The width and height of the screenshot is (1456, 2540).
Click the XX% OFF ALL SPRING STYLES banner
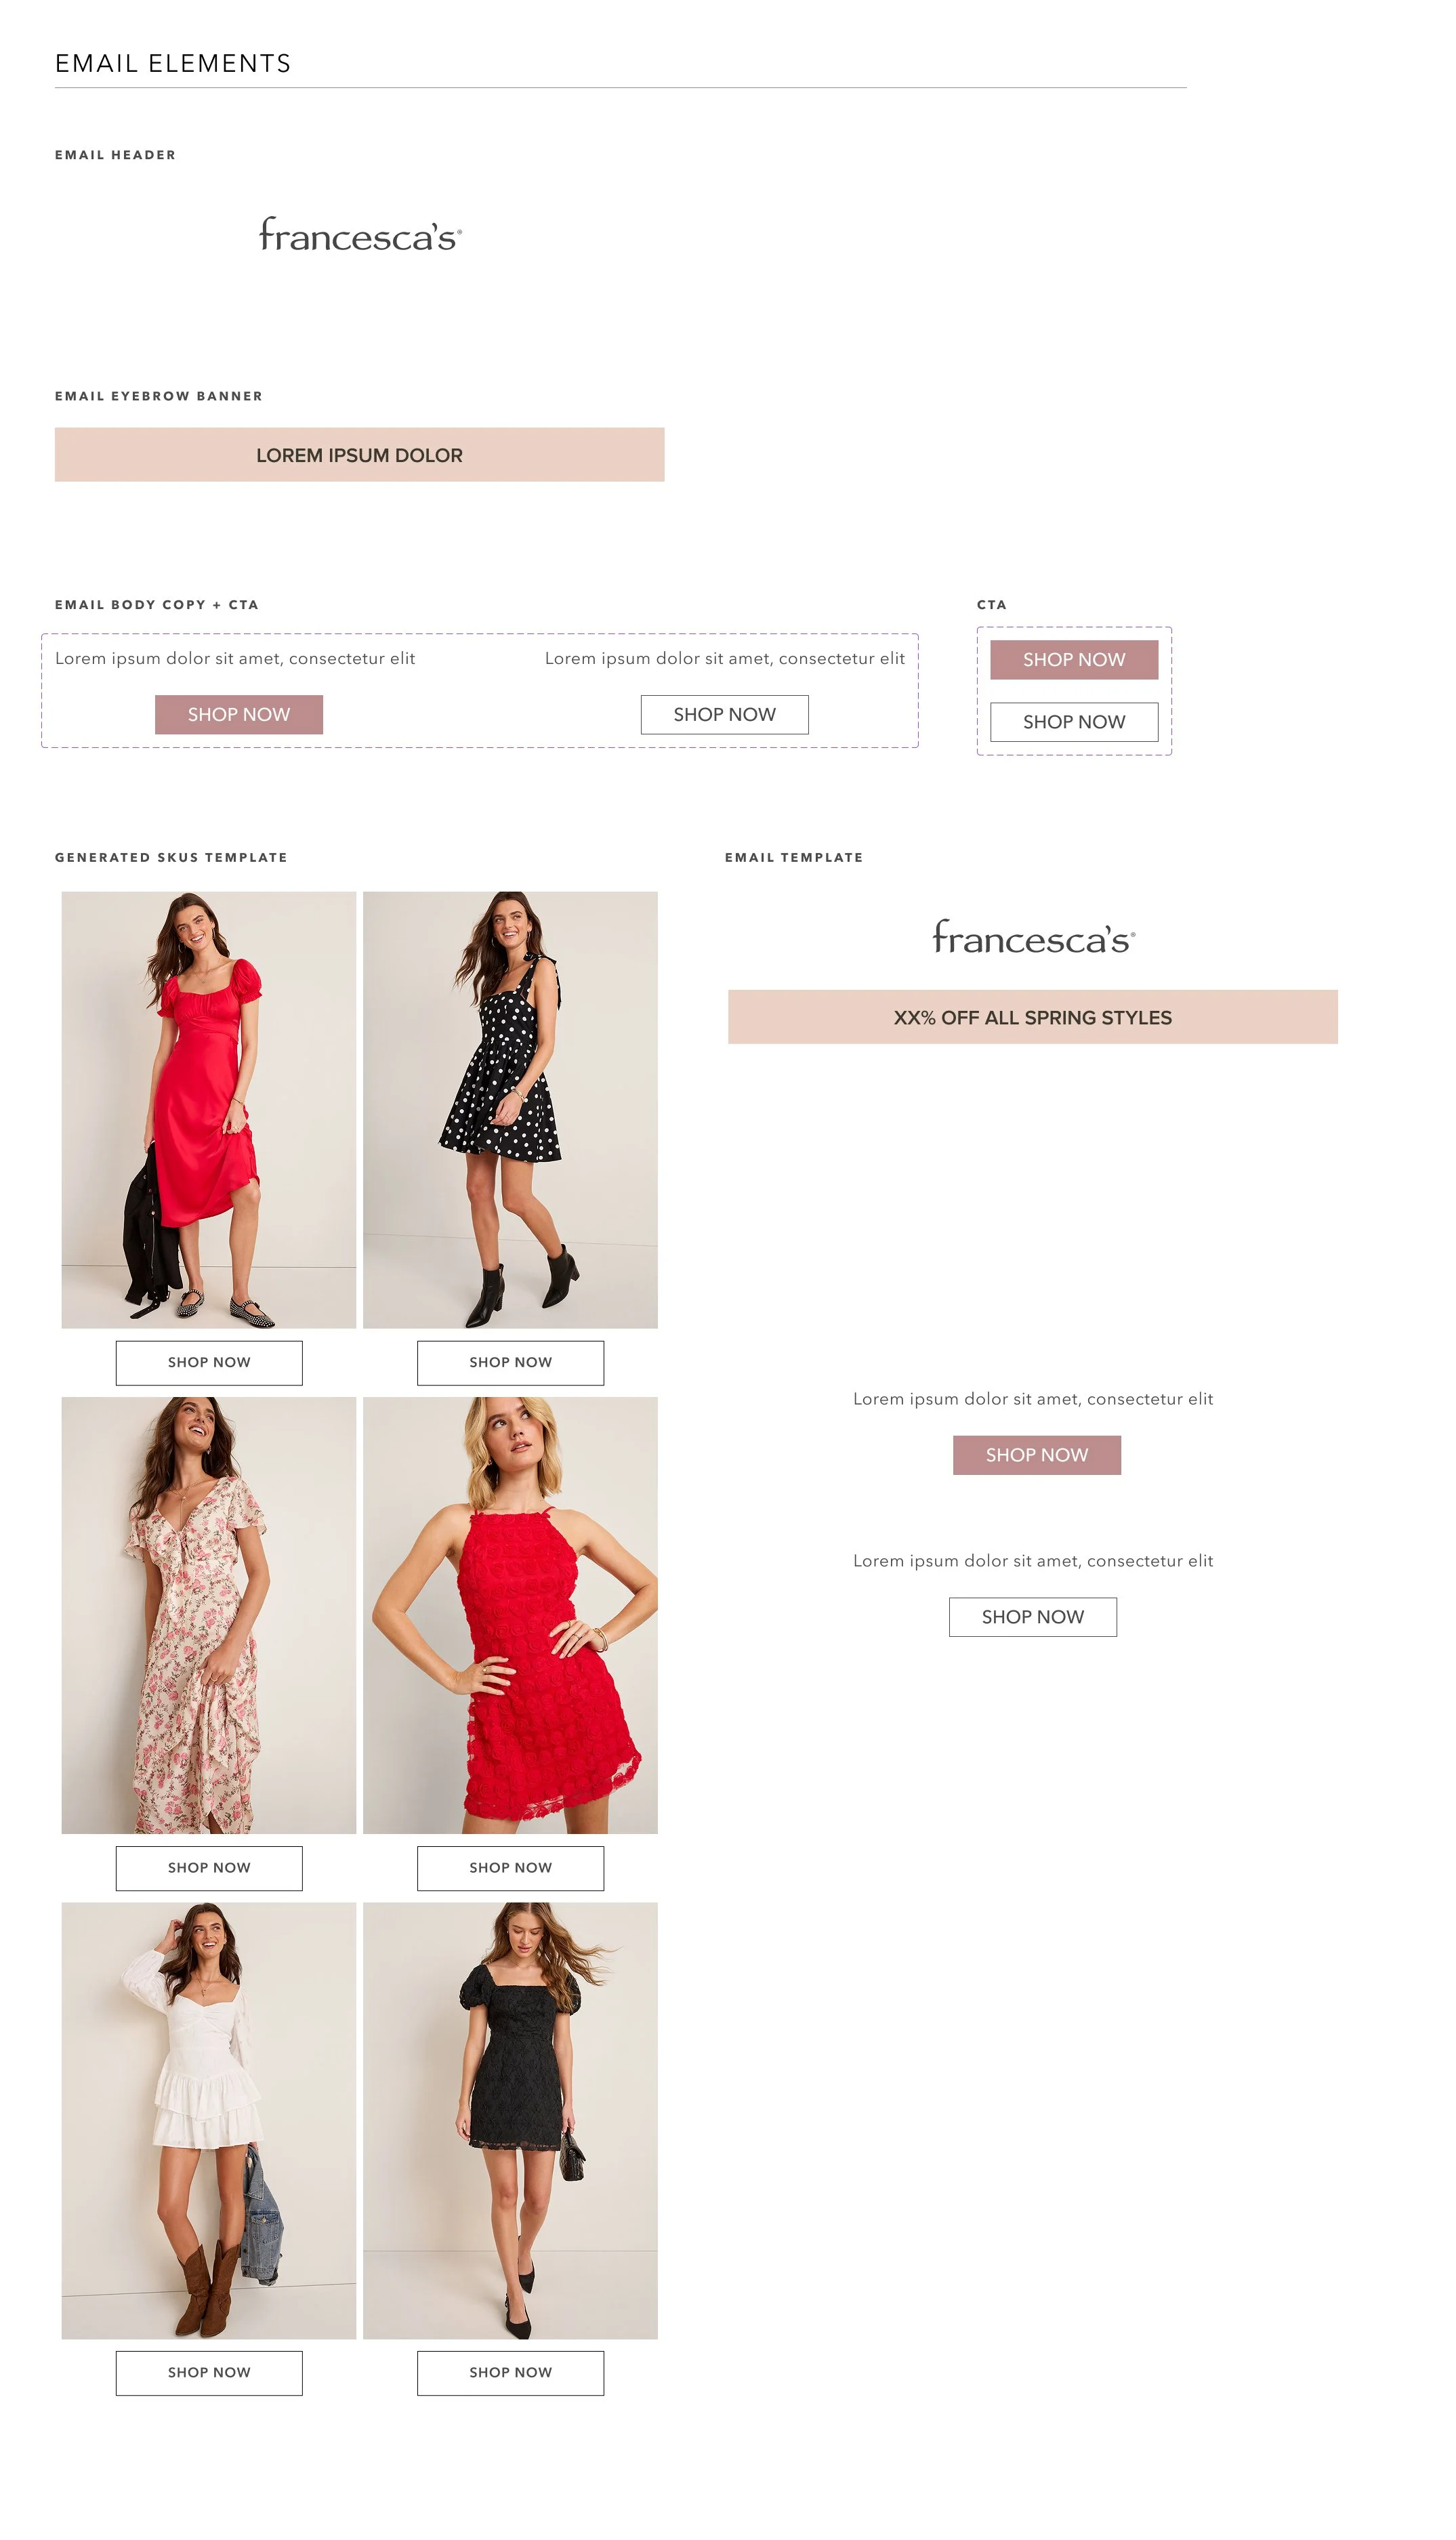[1032, 1017]
